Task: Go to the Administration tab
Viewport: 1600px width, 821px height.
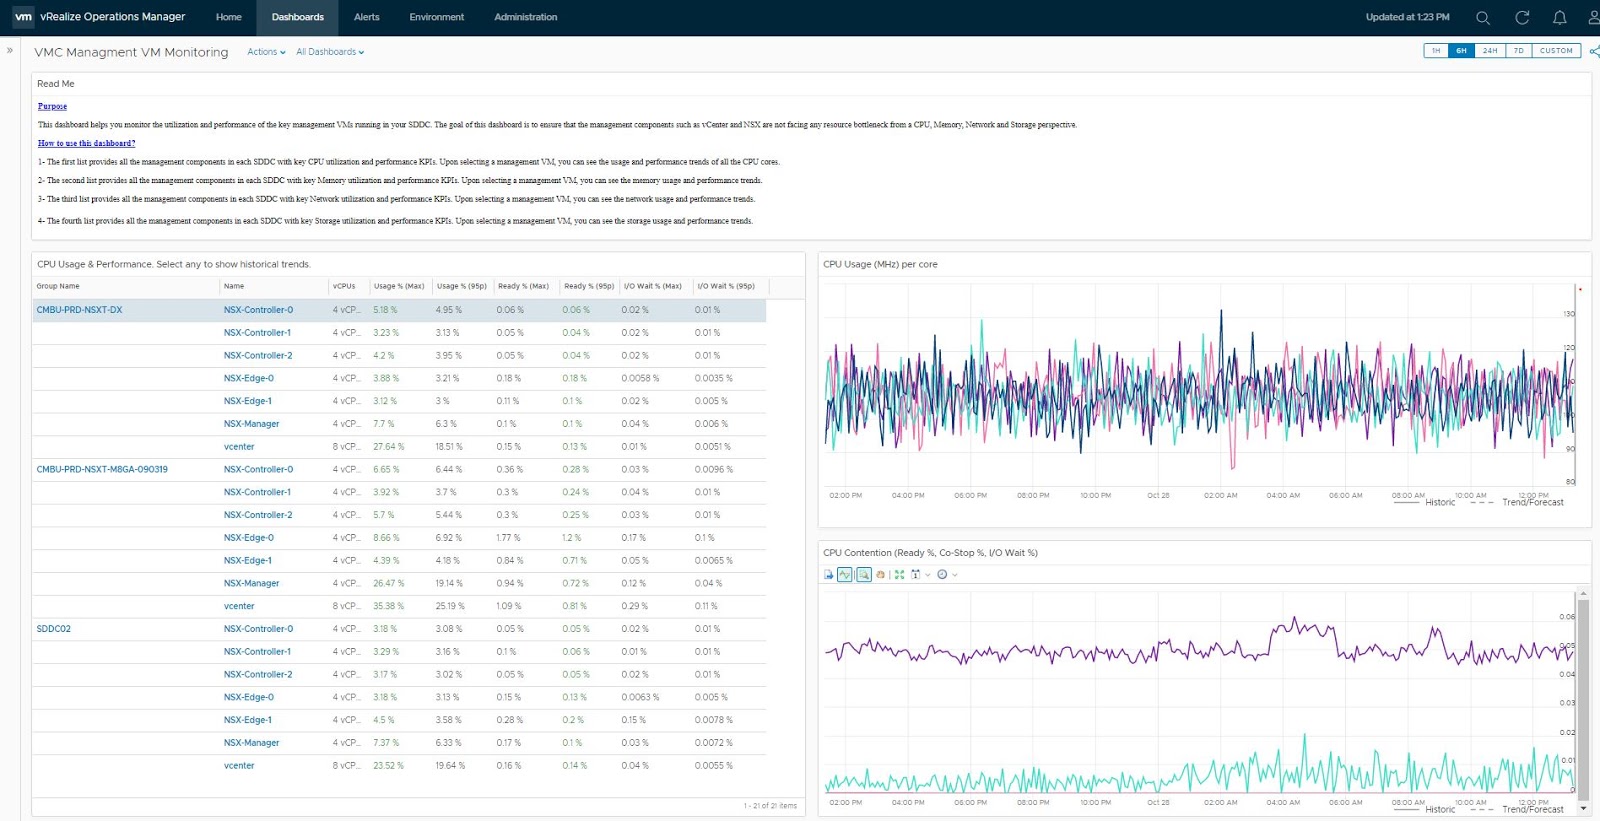Action: click(x=525, y=17)
